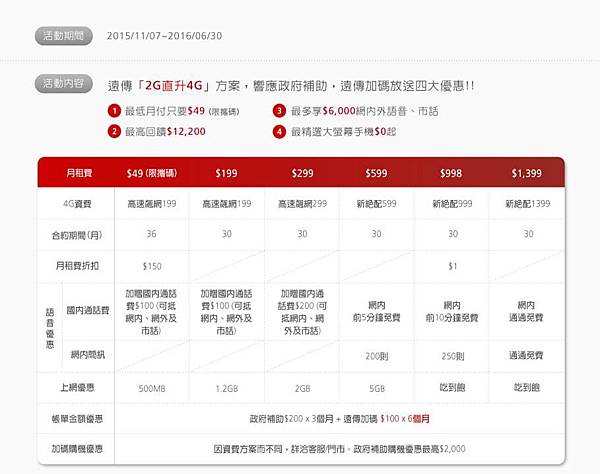Viewport: 600px width, 474px height.
Task: Click the 新絕配1399 cell
Action: [528, 204]
